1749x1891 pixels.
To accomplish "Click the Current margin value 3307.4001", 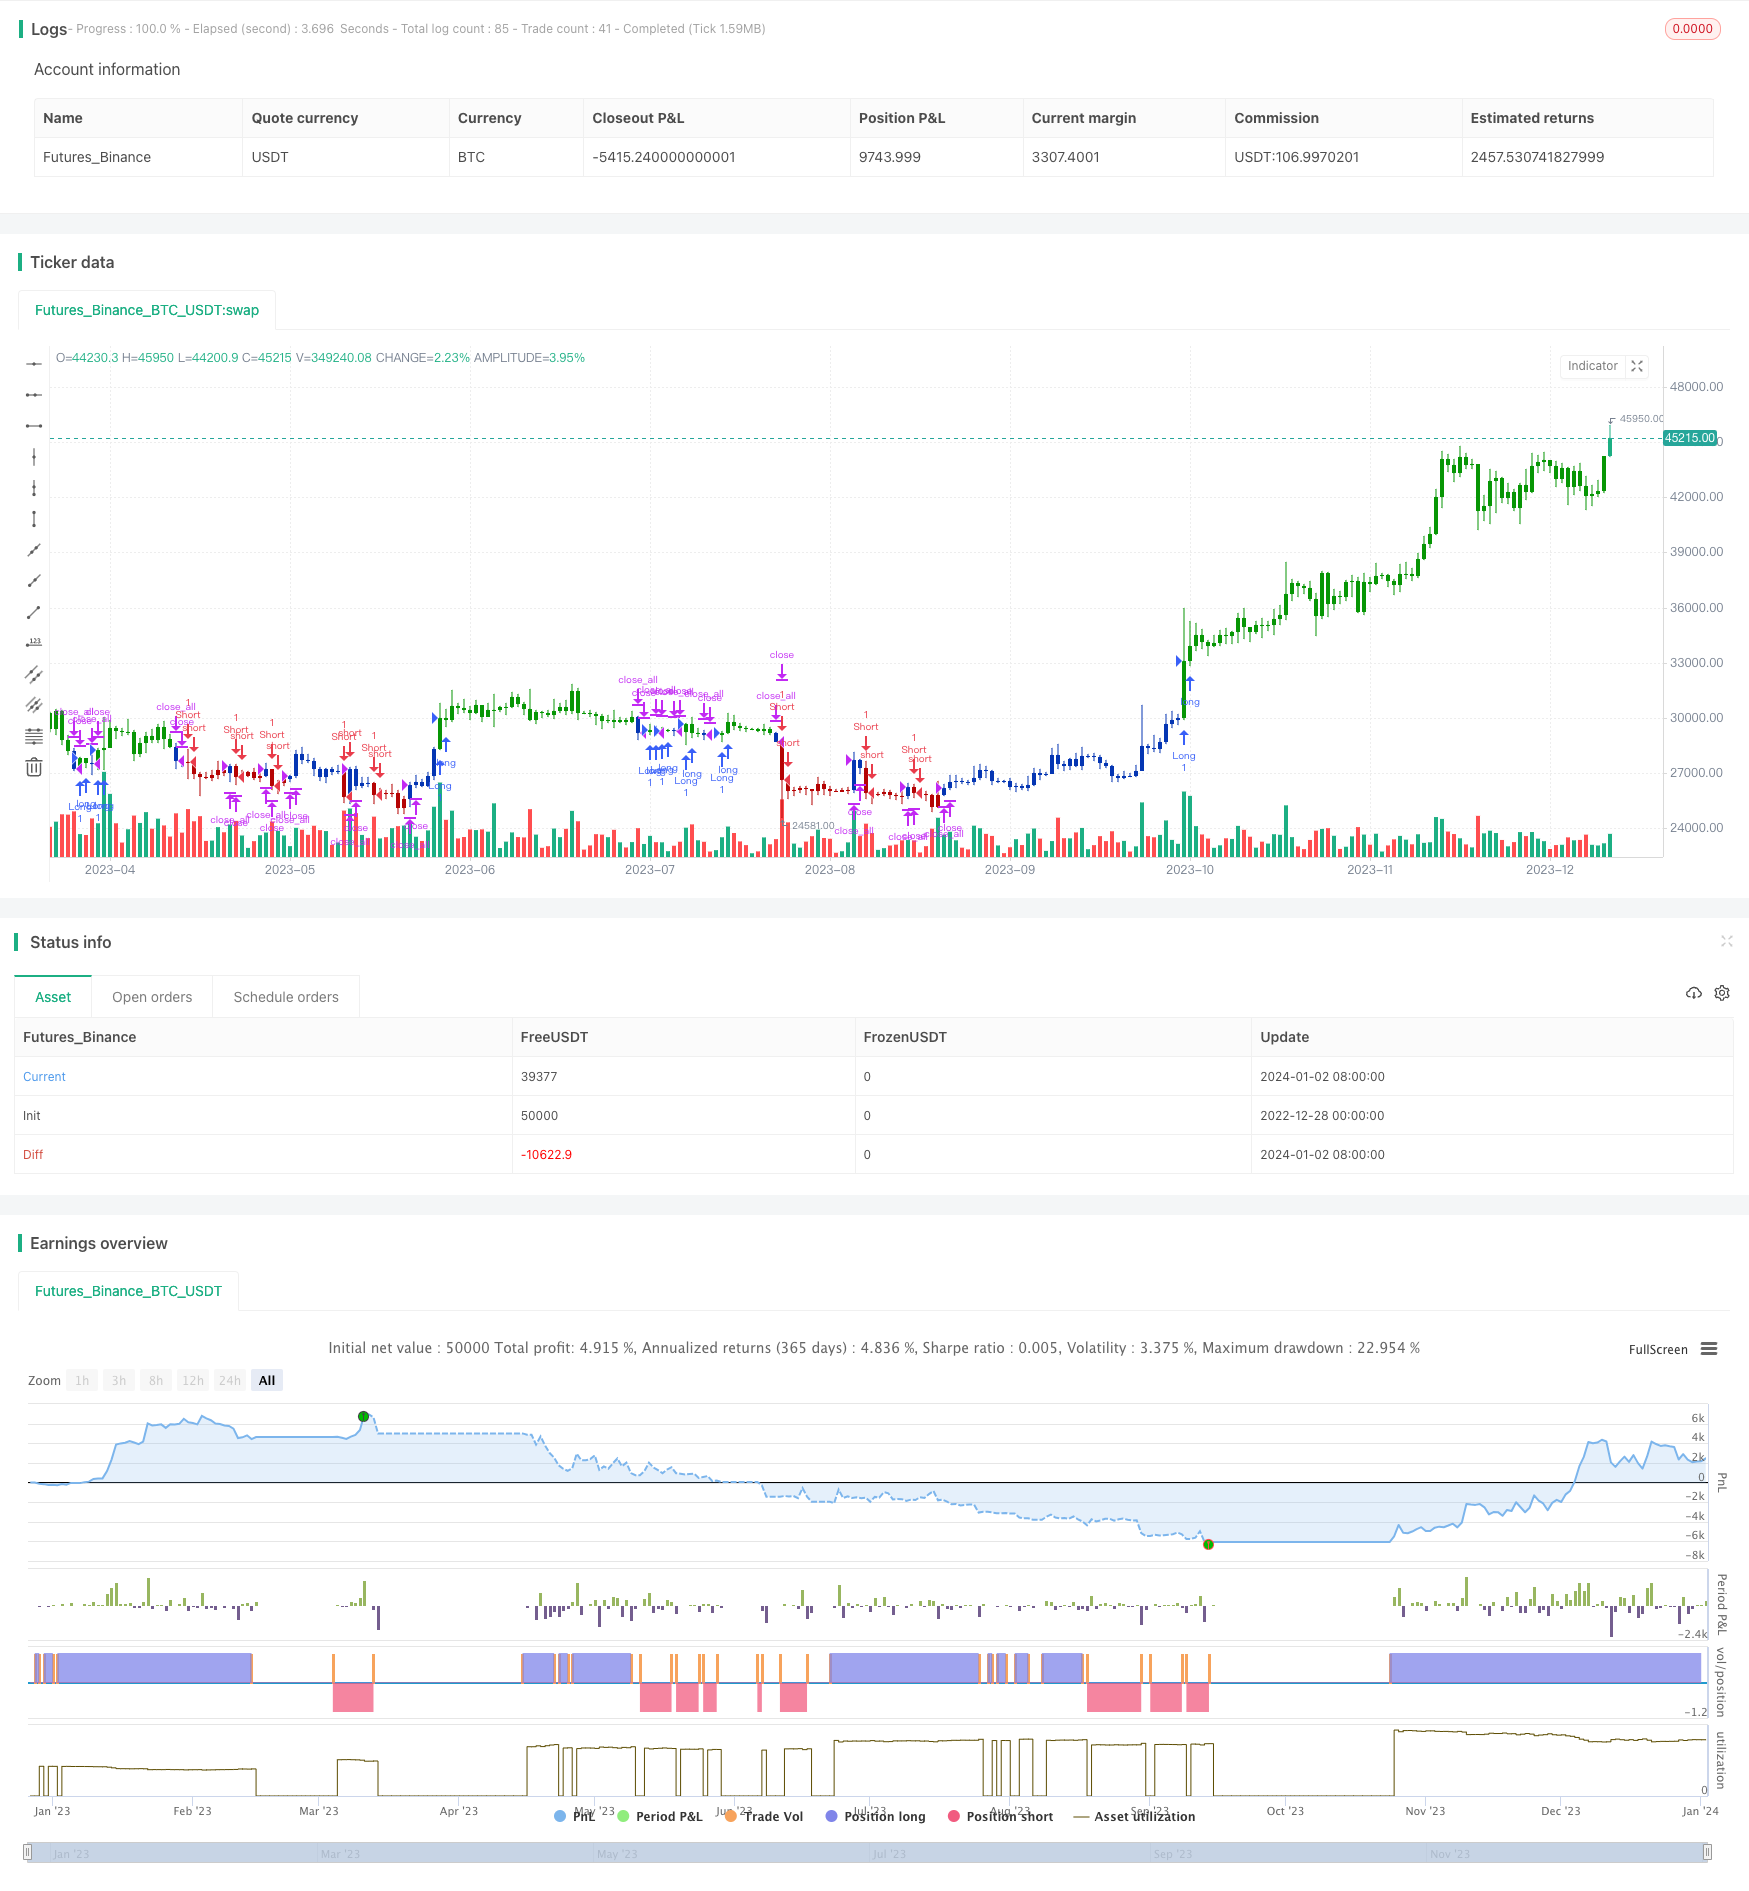I will click(1065, 157).
